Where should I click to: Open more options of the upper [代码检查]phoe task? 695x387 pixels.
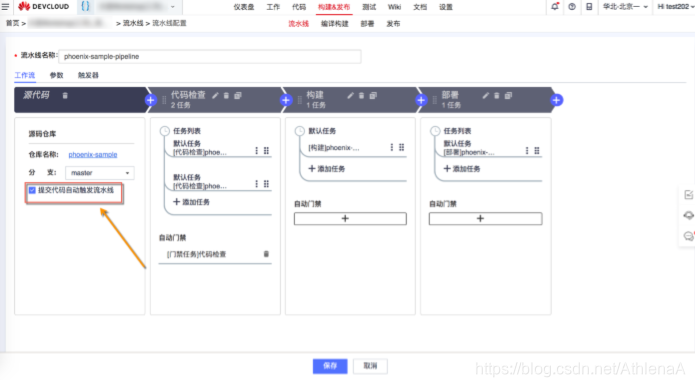[256, 151]
